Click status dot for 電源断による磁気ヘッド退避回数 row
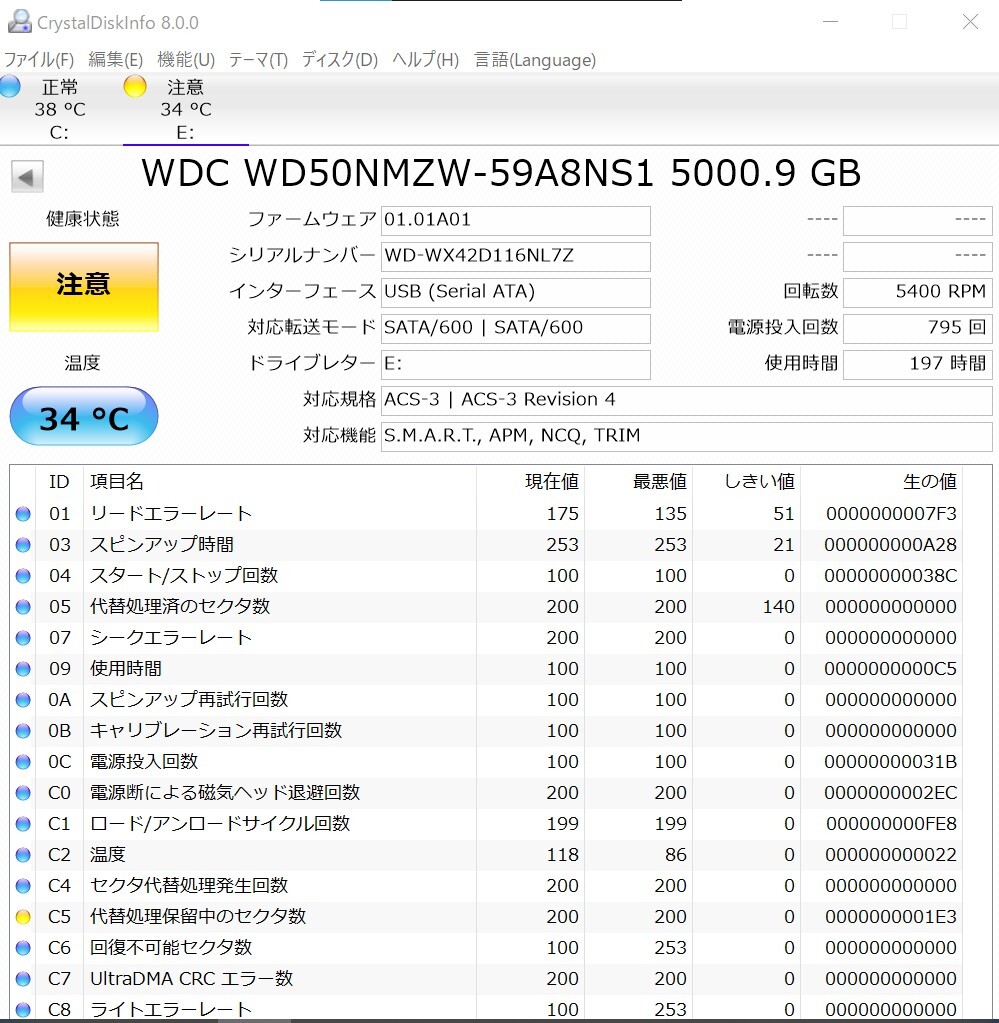 [23, 793]
